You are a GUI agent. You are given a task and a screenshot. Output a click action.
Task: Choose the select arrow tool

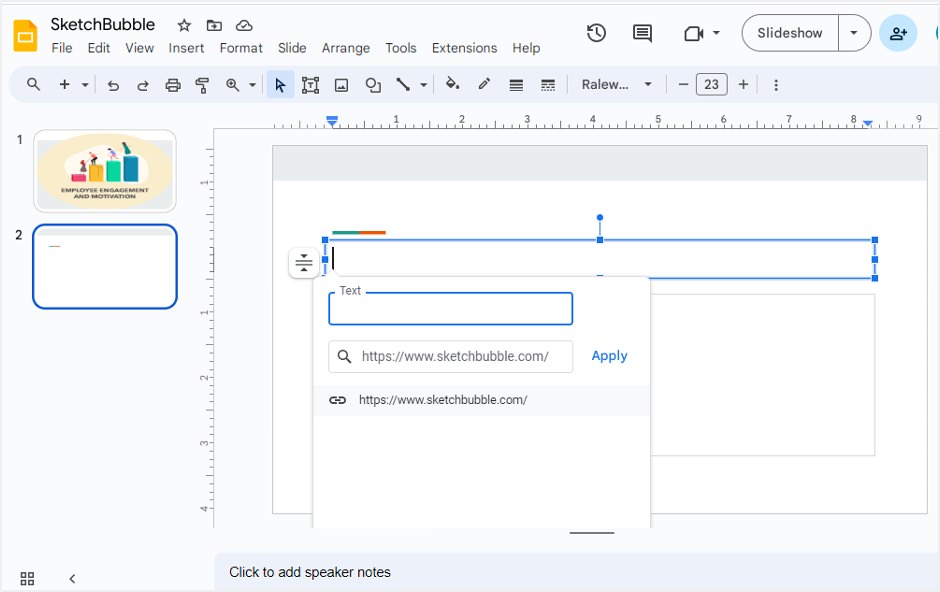[280, 85]
